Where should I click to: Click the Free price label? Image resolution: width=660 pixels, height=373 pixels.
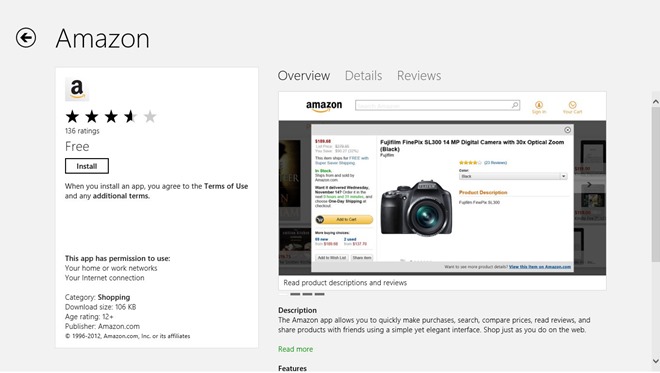click(x=77, y=147)
